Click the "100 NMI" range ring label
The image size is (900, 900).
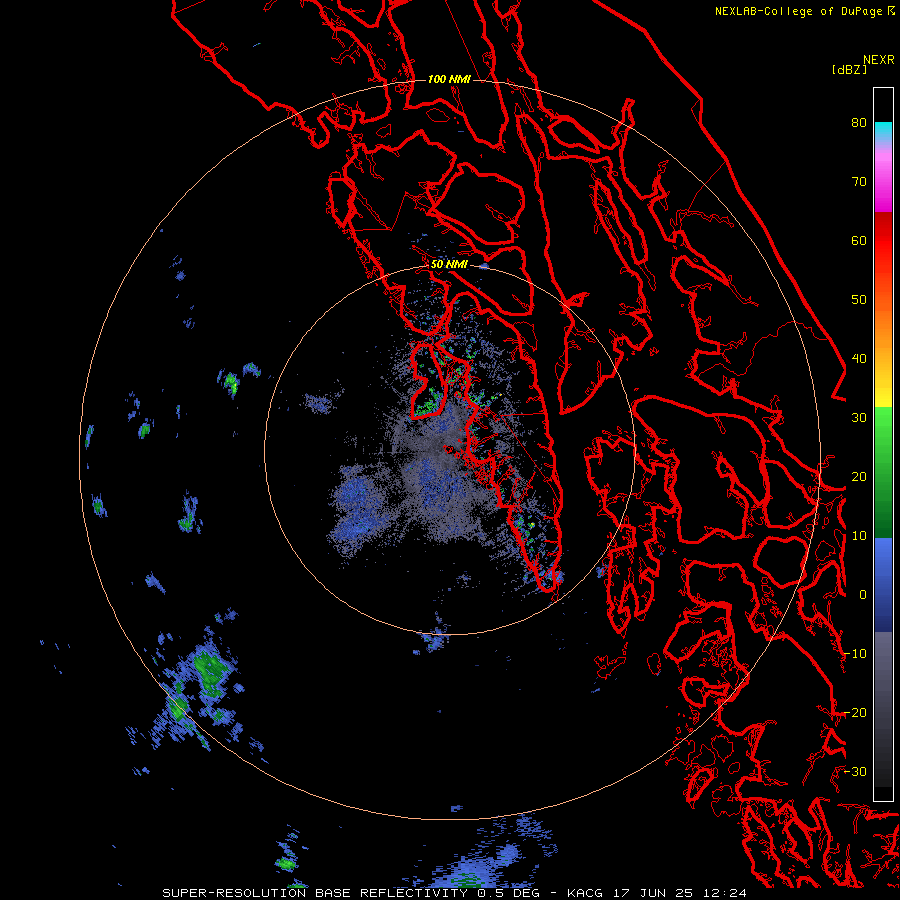point(449,79)
